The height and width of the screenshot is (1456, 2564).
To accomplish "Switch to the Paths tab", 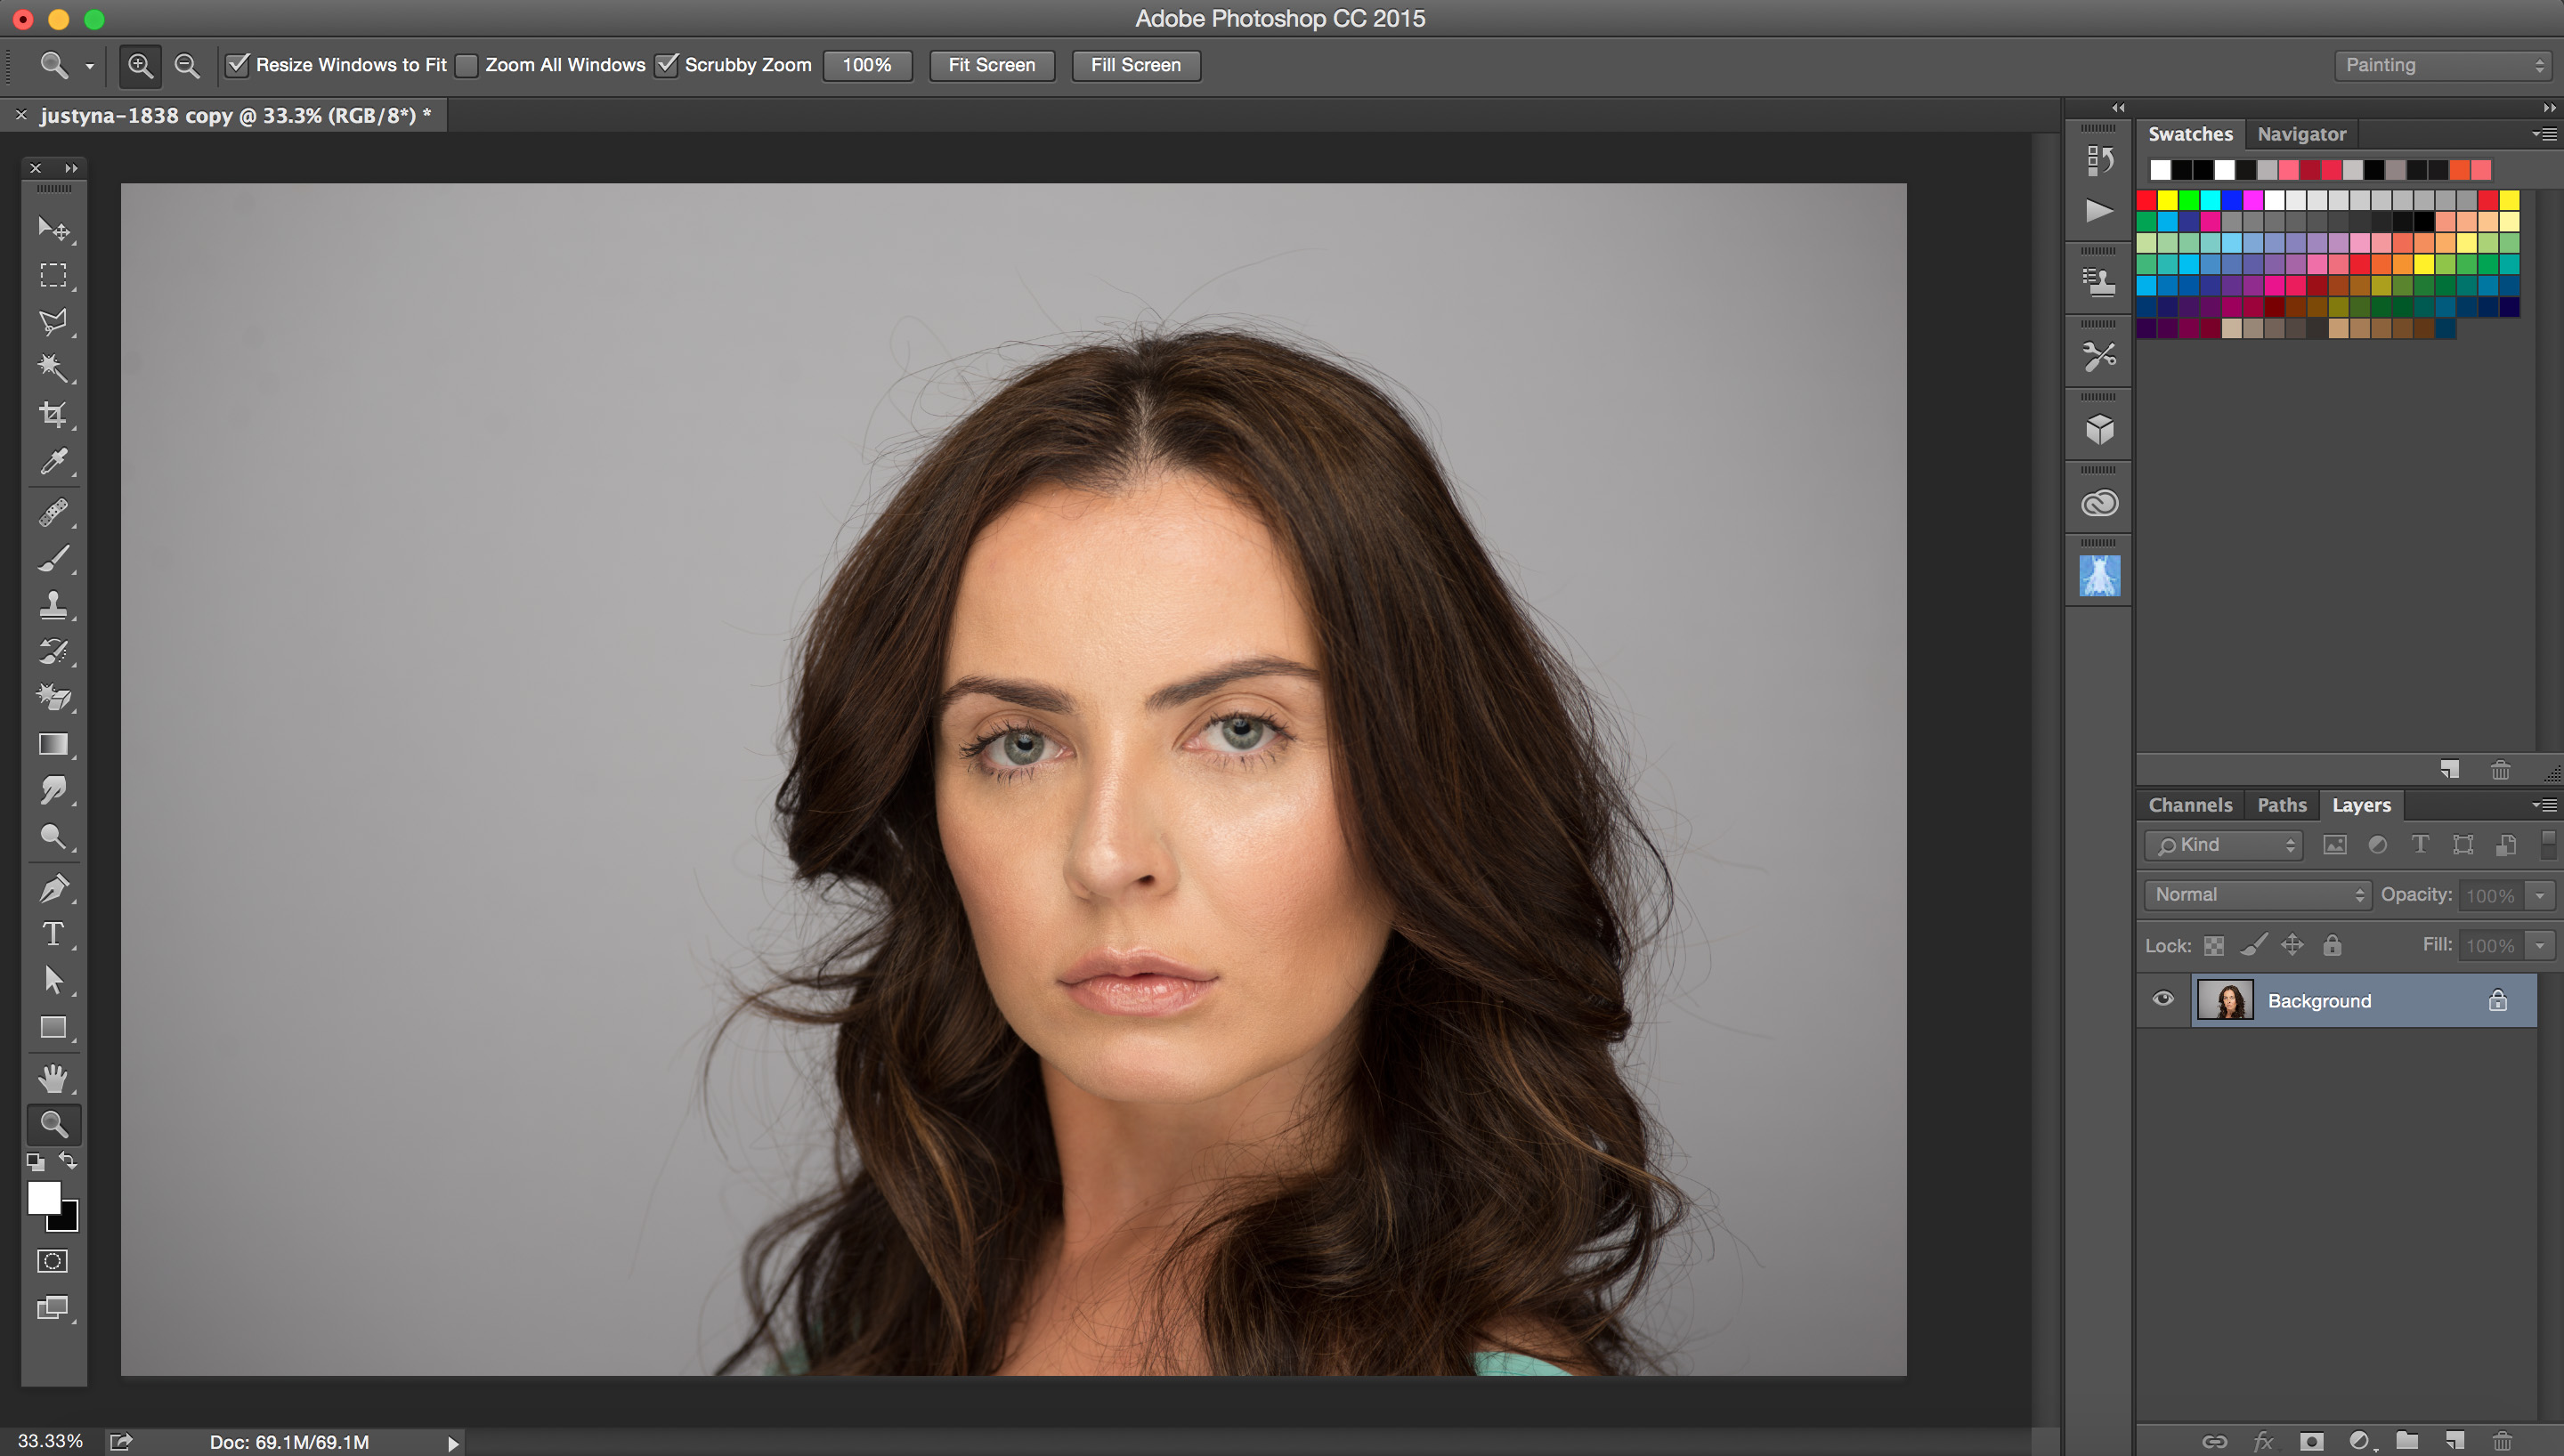I will (x=2281, y=805).
